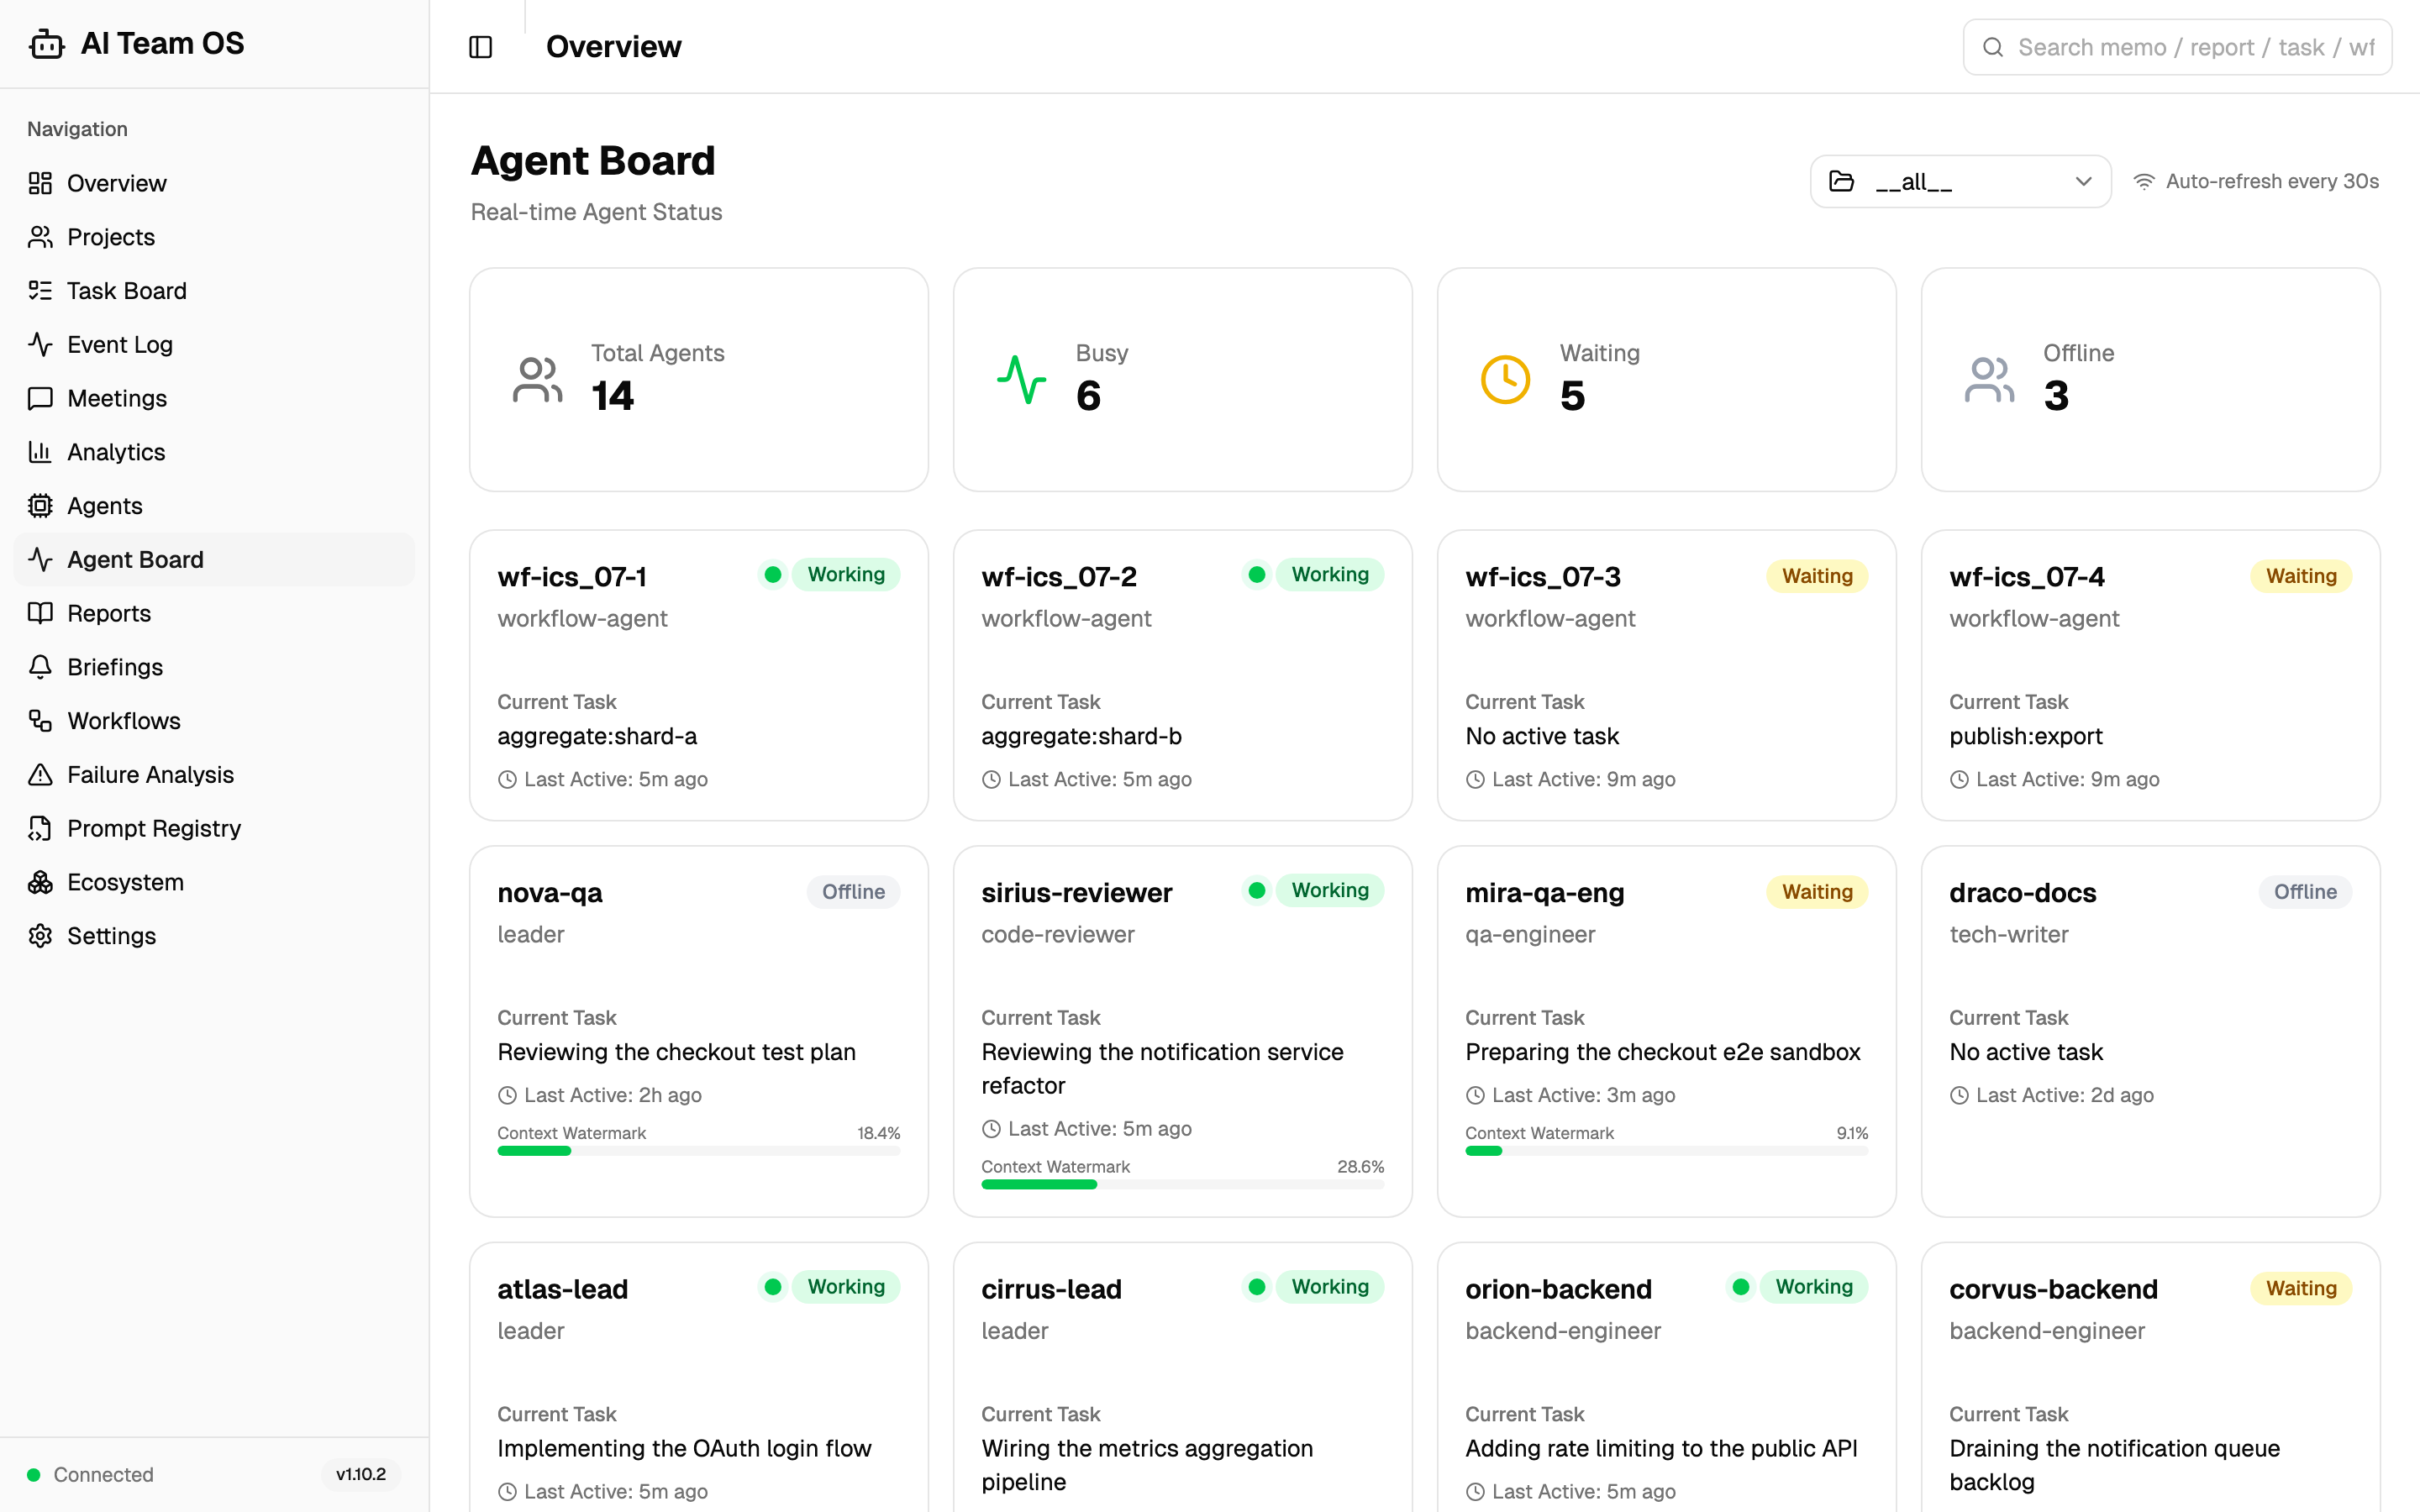2420x1512 pixels.
Task: Click 'aggregate:shard-a' task text
Action: [x=597, y=736]
